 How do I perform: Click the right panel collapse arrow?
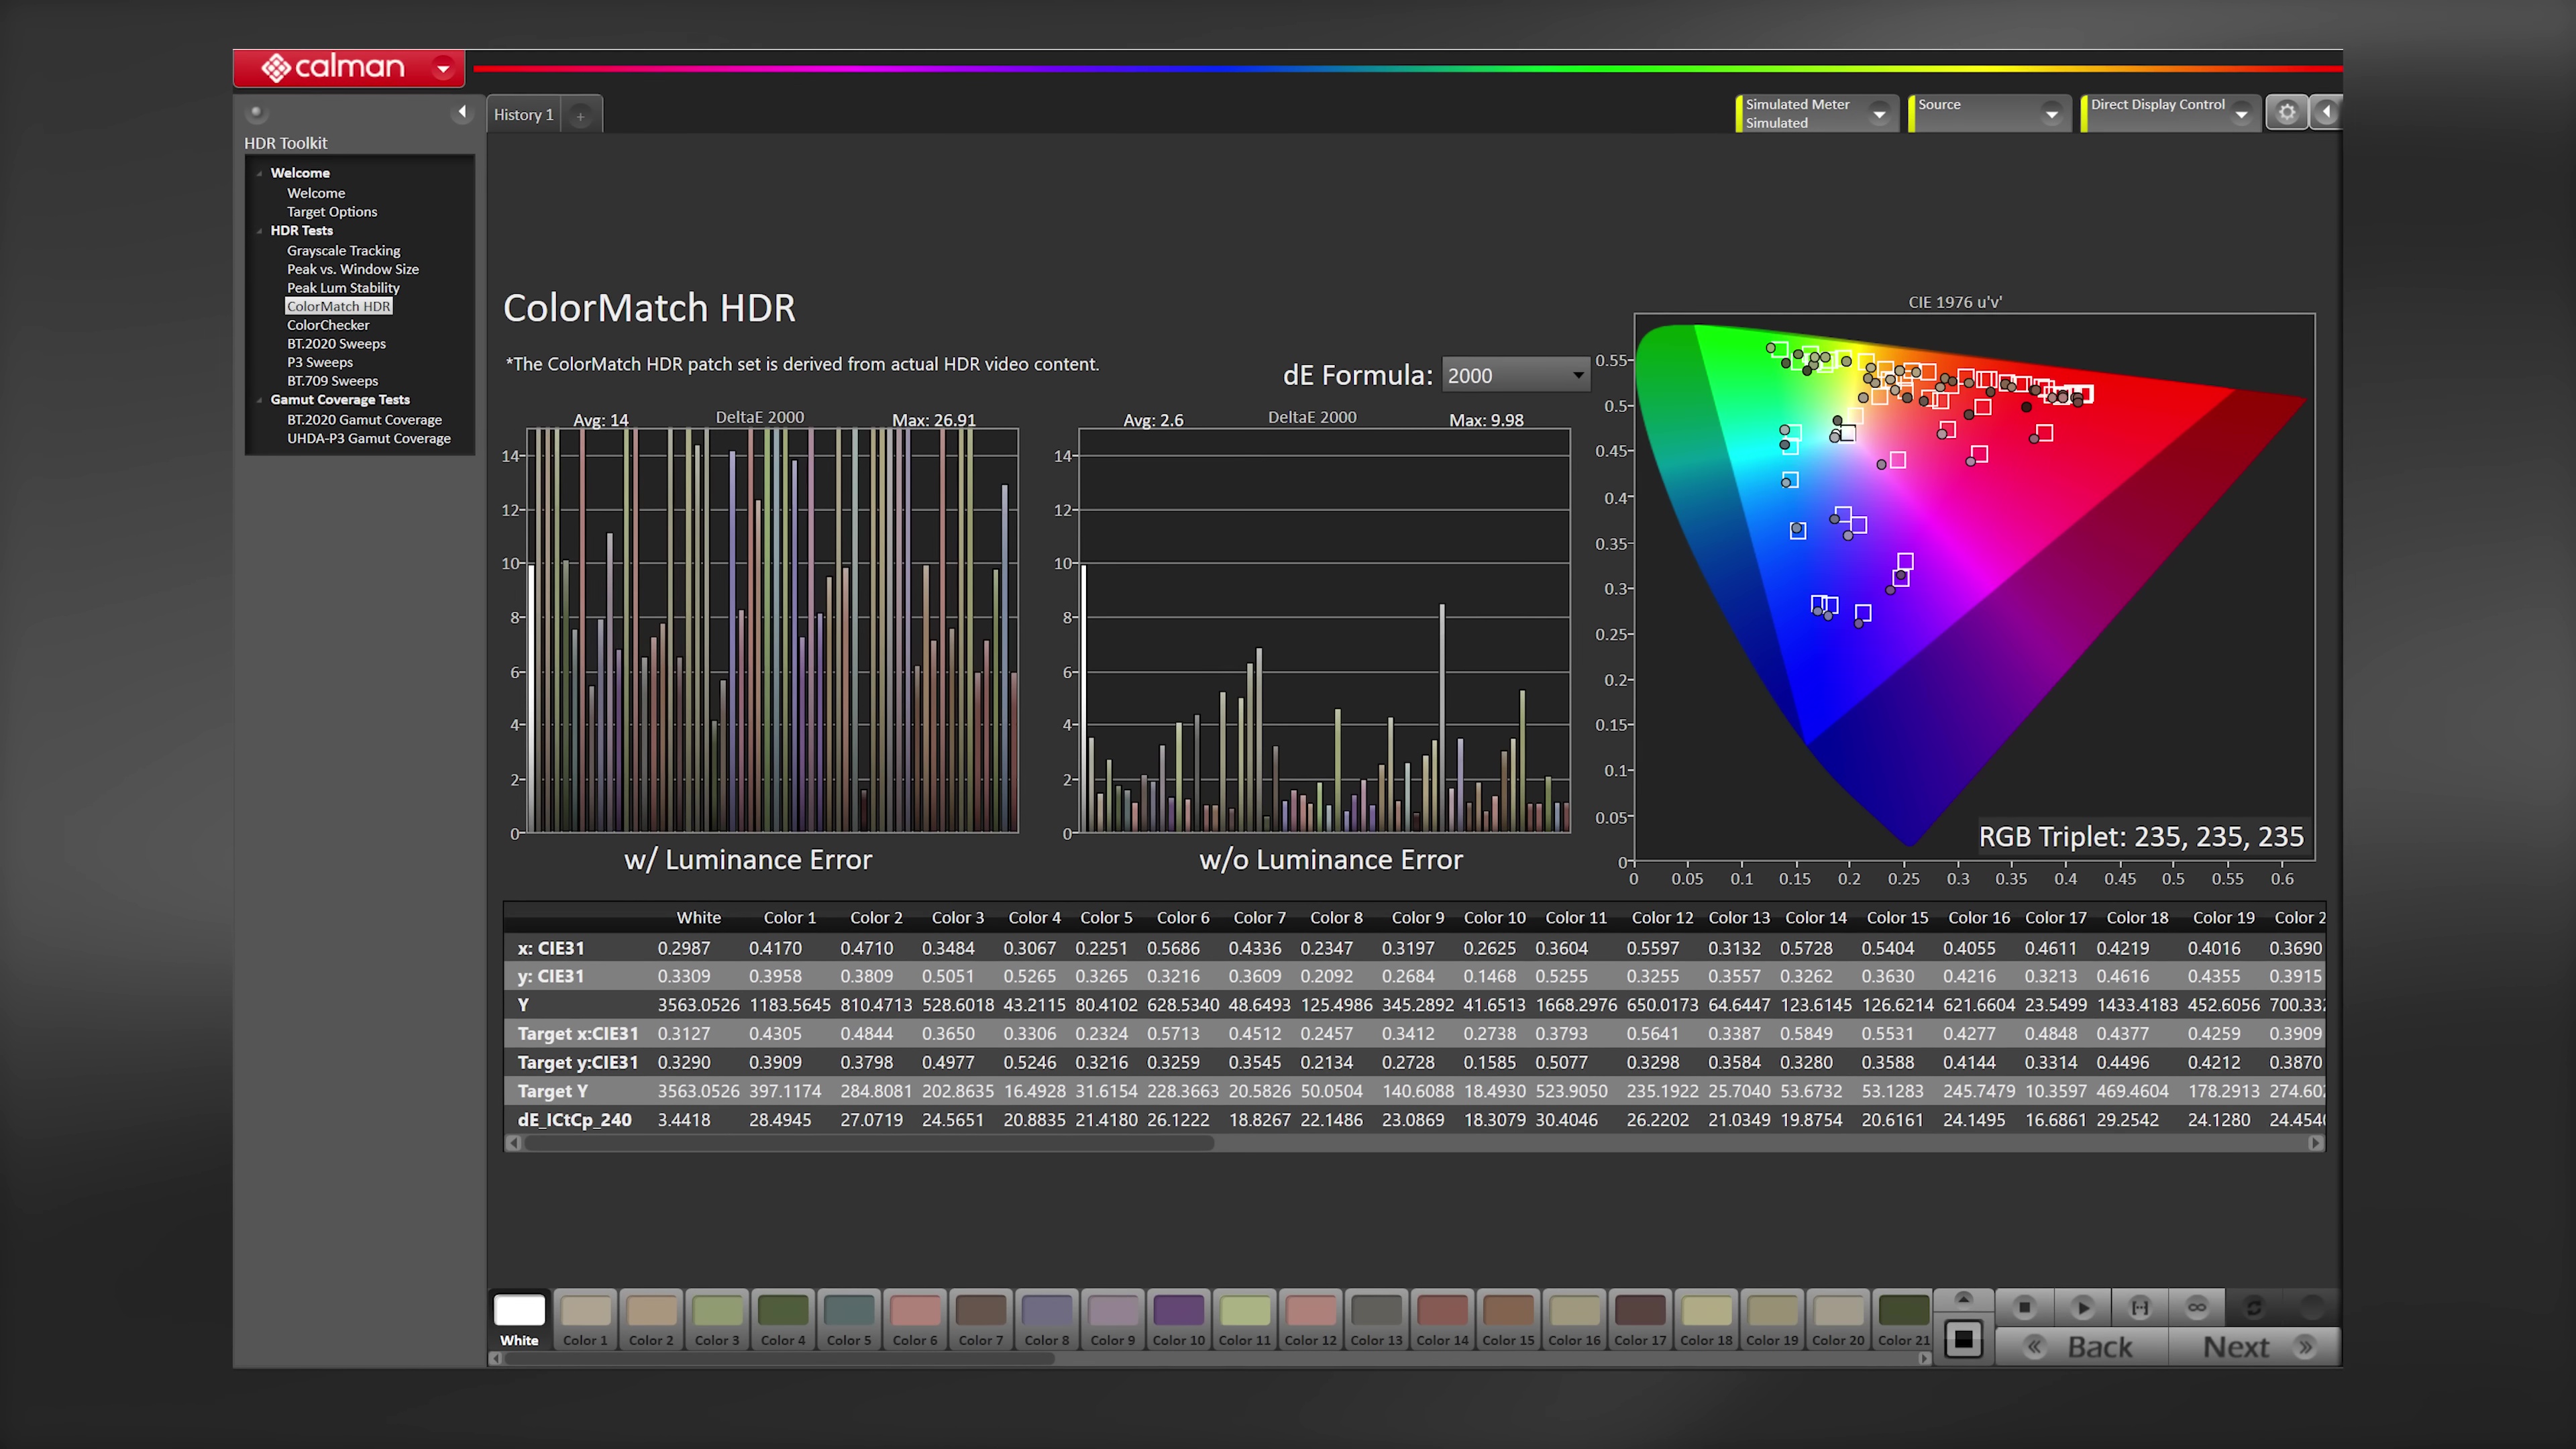click(2326, 112)
